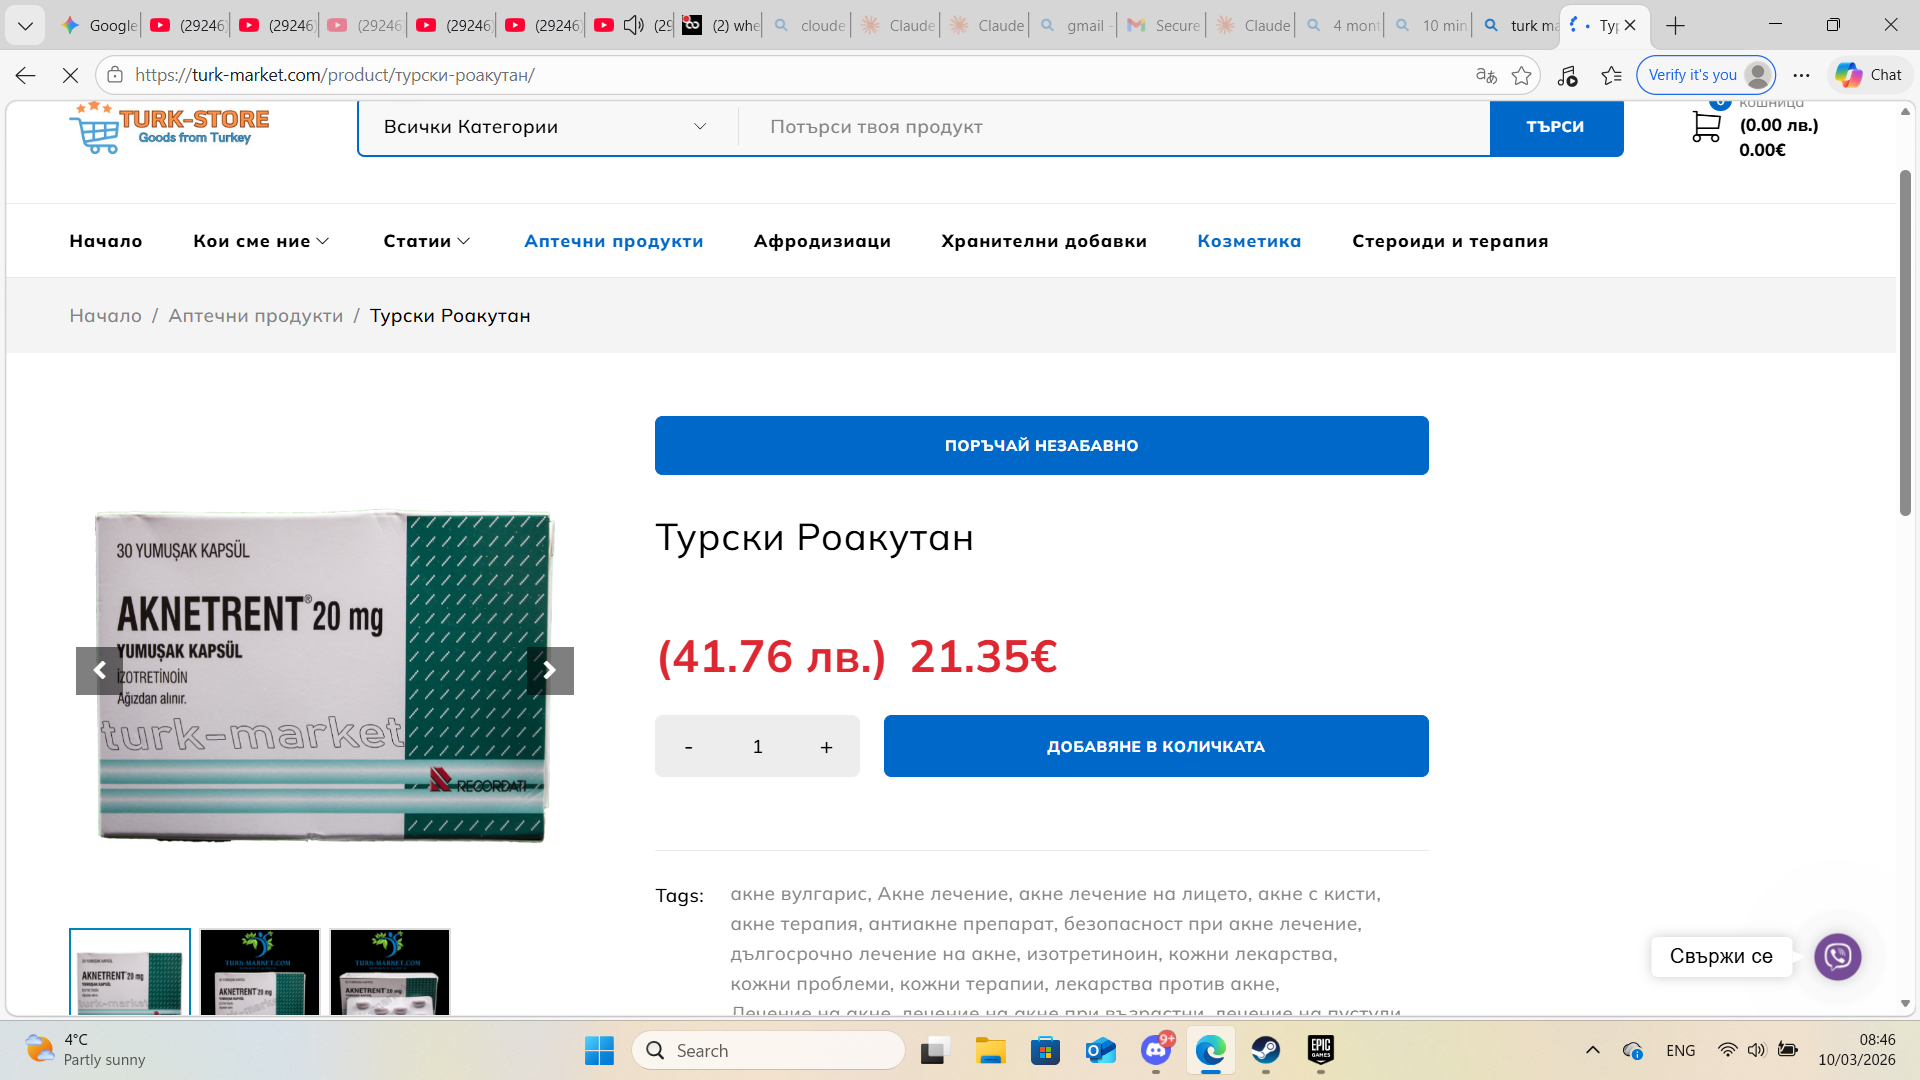Expand the Статии menu
The image size is (1920, 1080).
426,241
